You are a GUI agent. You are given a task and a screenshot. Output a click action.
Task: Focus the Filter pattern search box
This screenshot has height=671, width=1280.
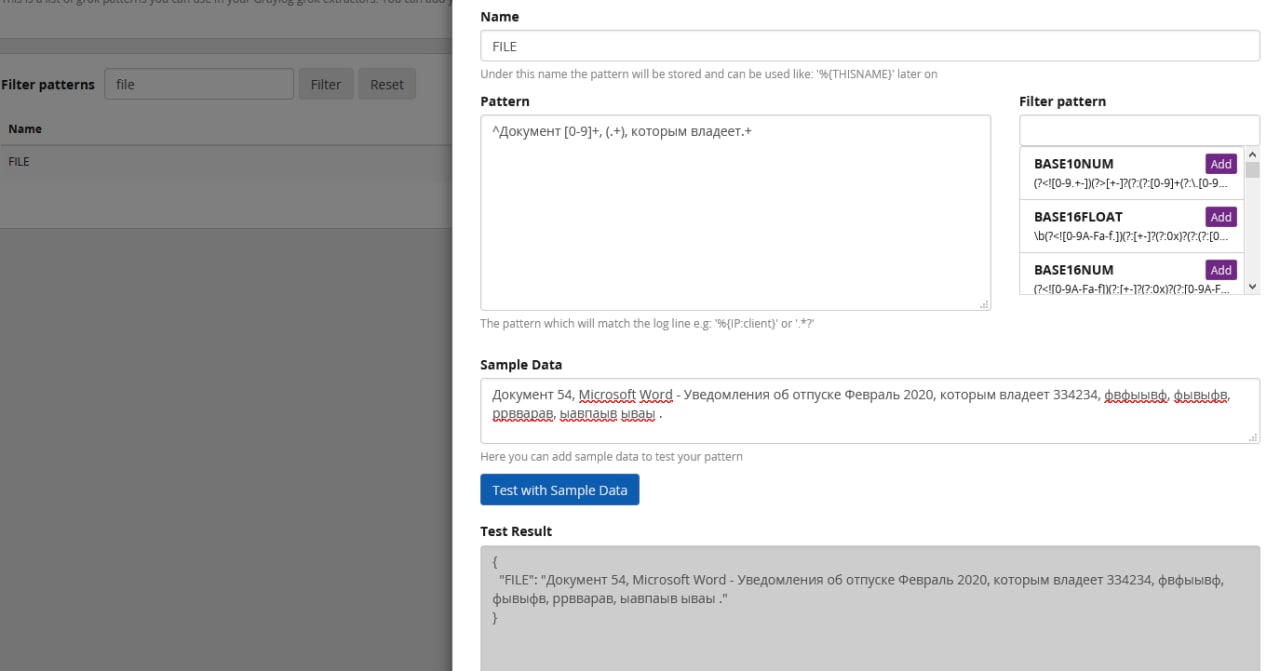point(1139,130)
